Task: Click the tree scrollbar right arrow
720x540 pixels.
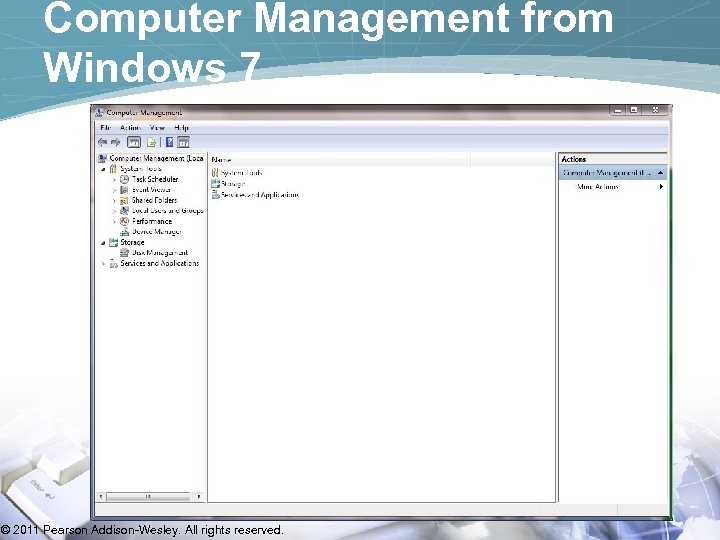Action: point(198,496)
